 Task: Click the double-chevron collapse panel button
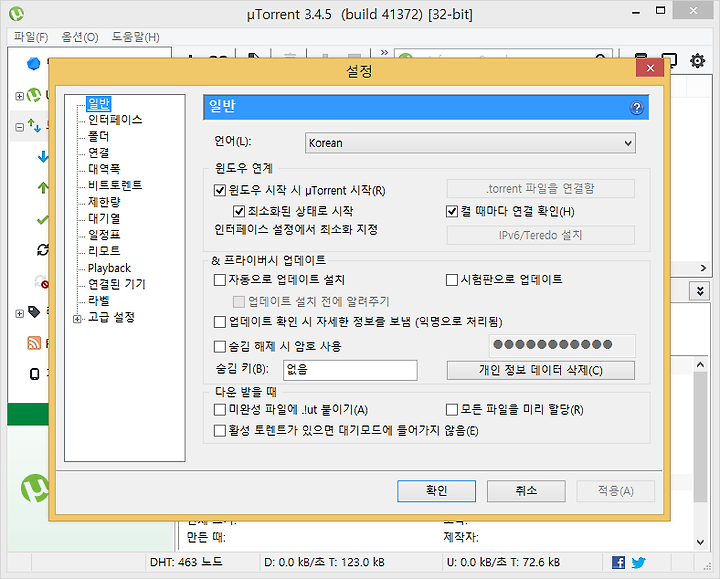[x=700, y=291]
